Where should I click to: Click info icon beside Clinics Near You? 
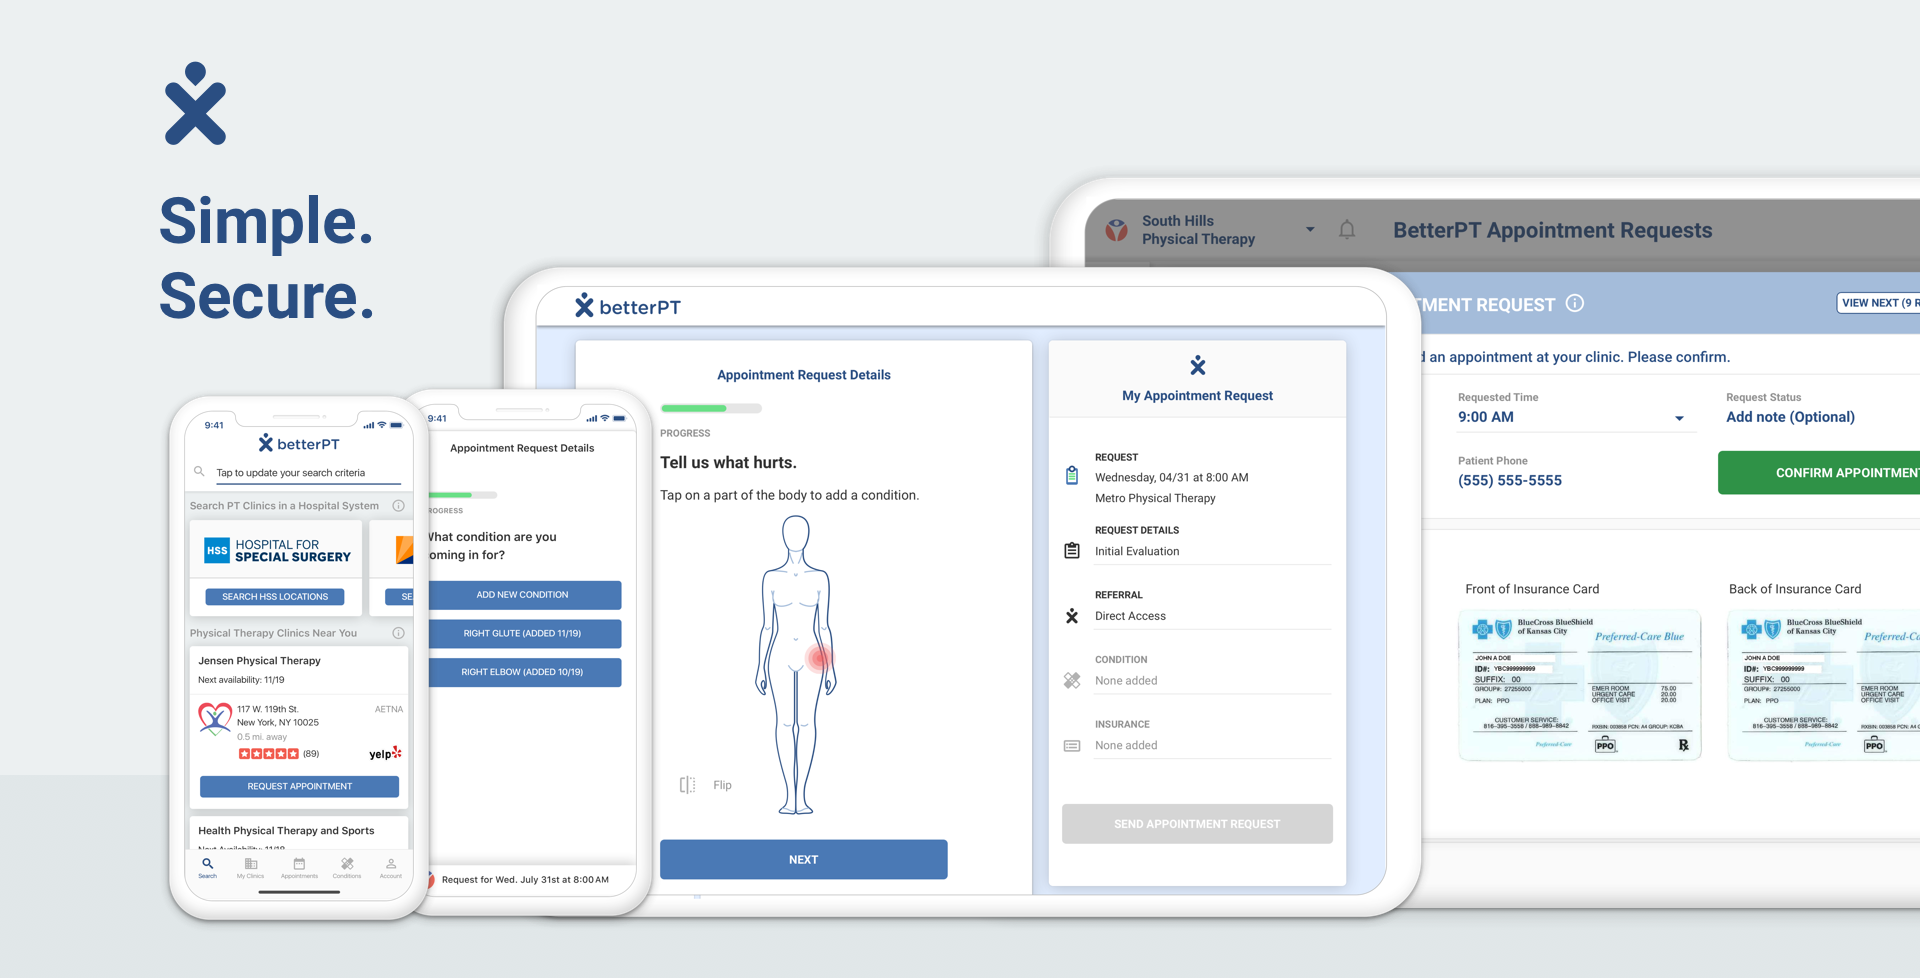[398, 633]
